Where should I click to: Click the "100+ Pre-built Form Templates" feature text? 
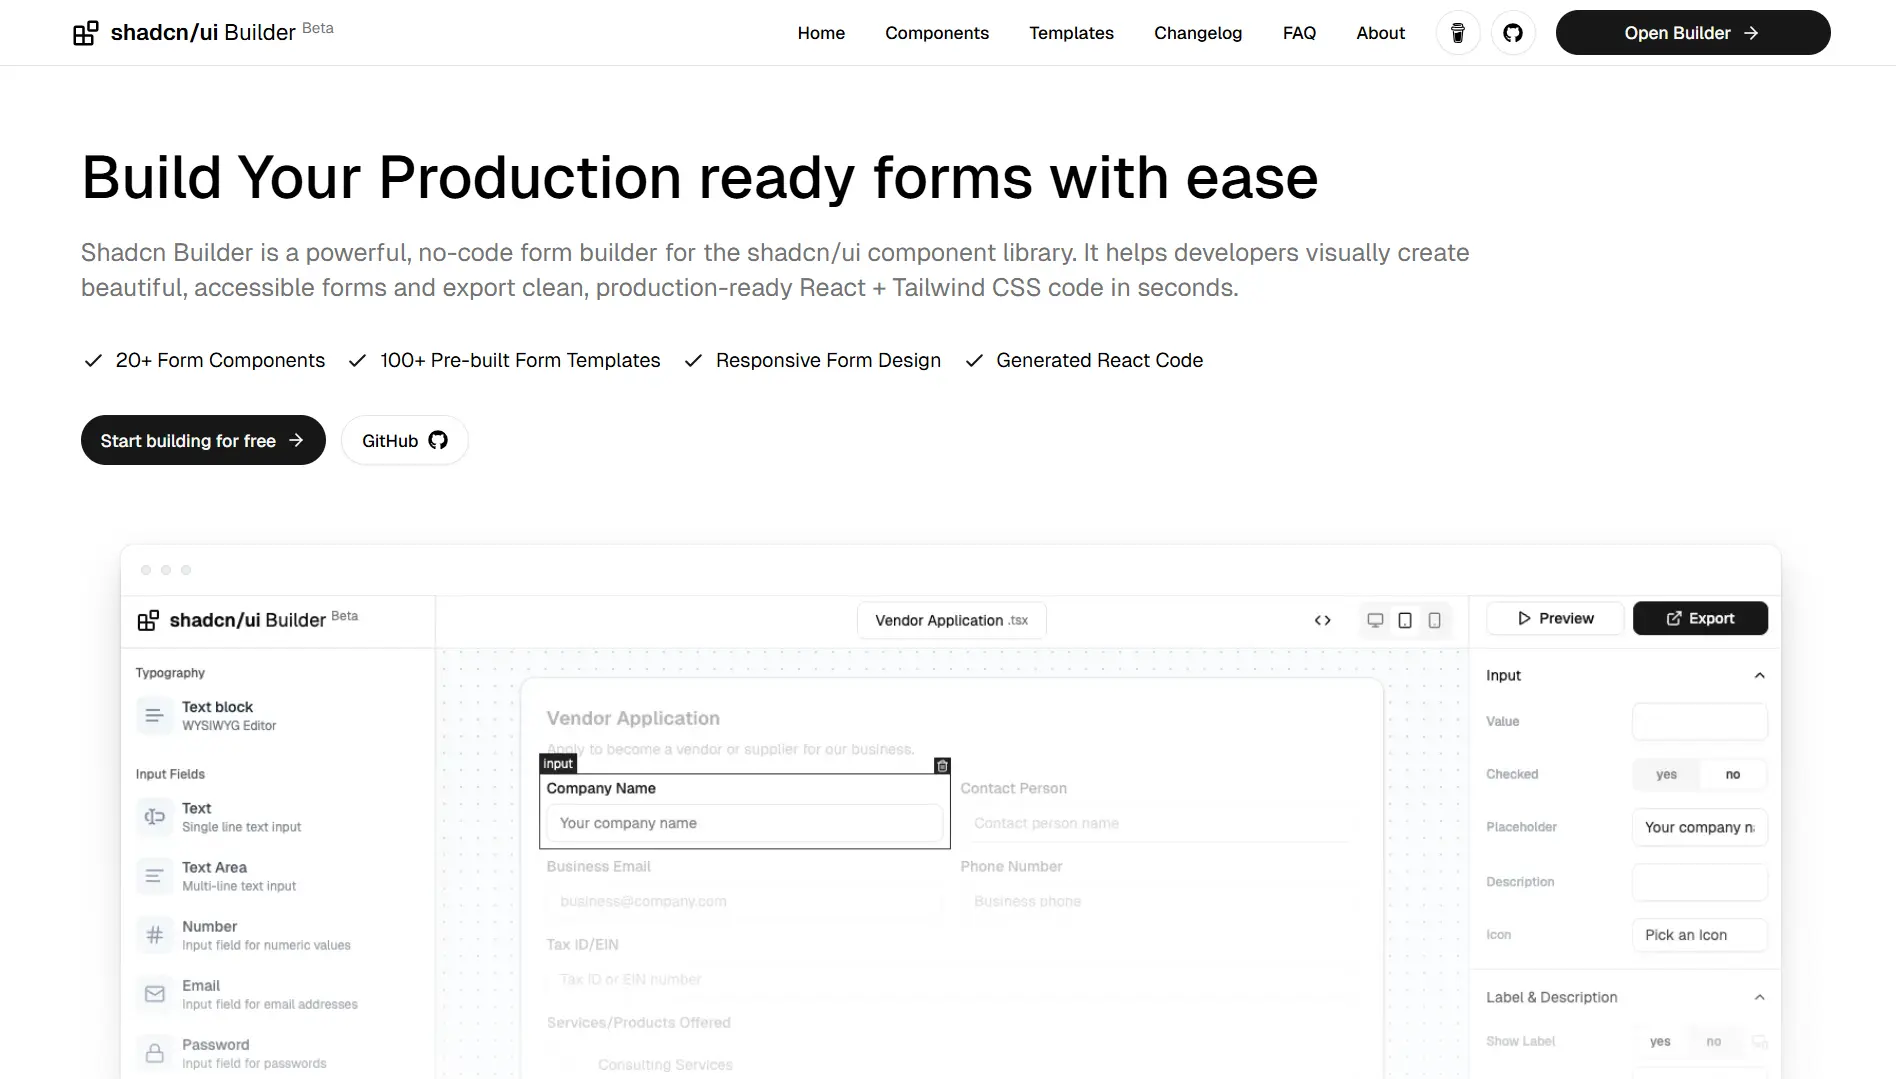(x=520, y=360)
